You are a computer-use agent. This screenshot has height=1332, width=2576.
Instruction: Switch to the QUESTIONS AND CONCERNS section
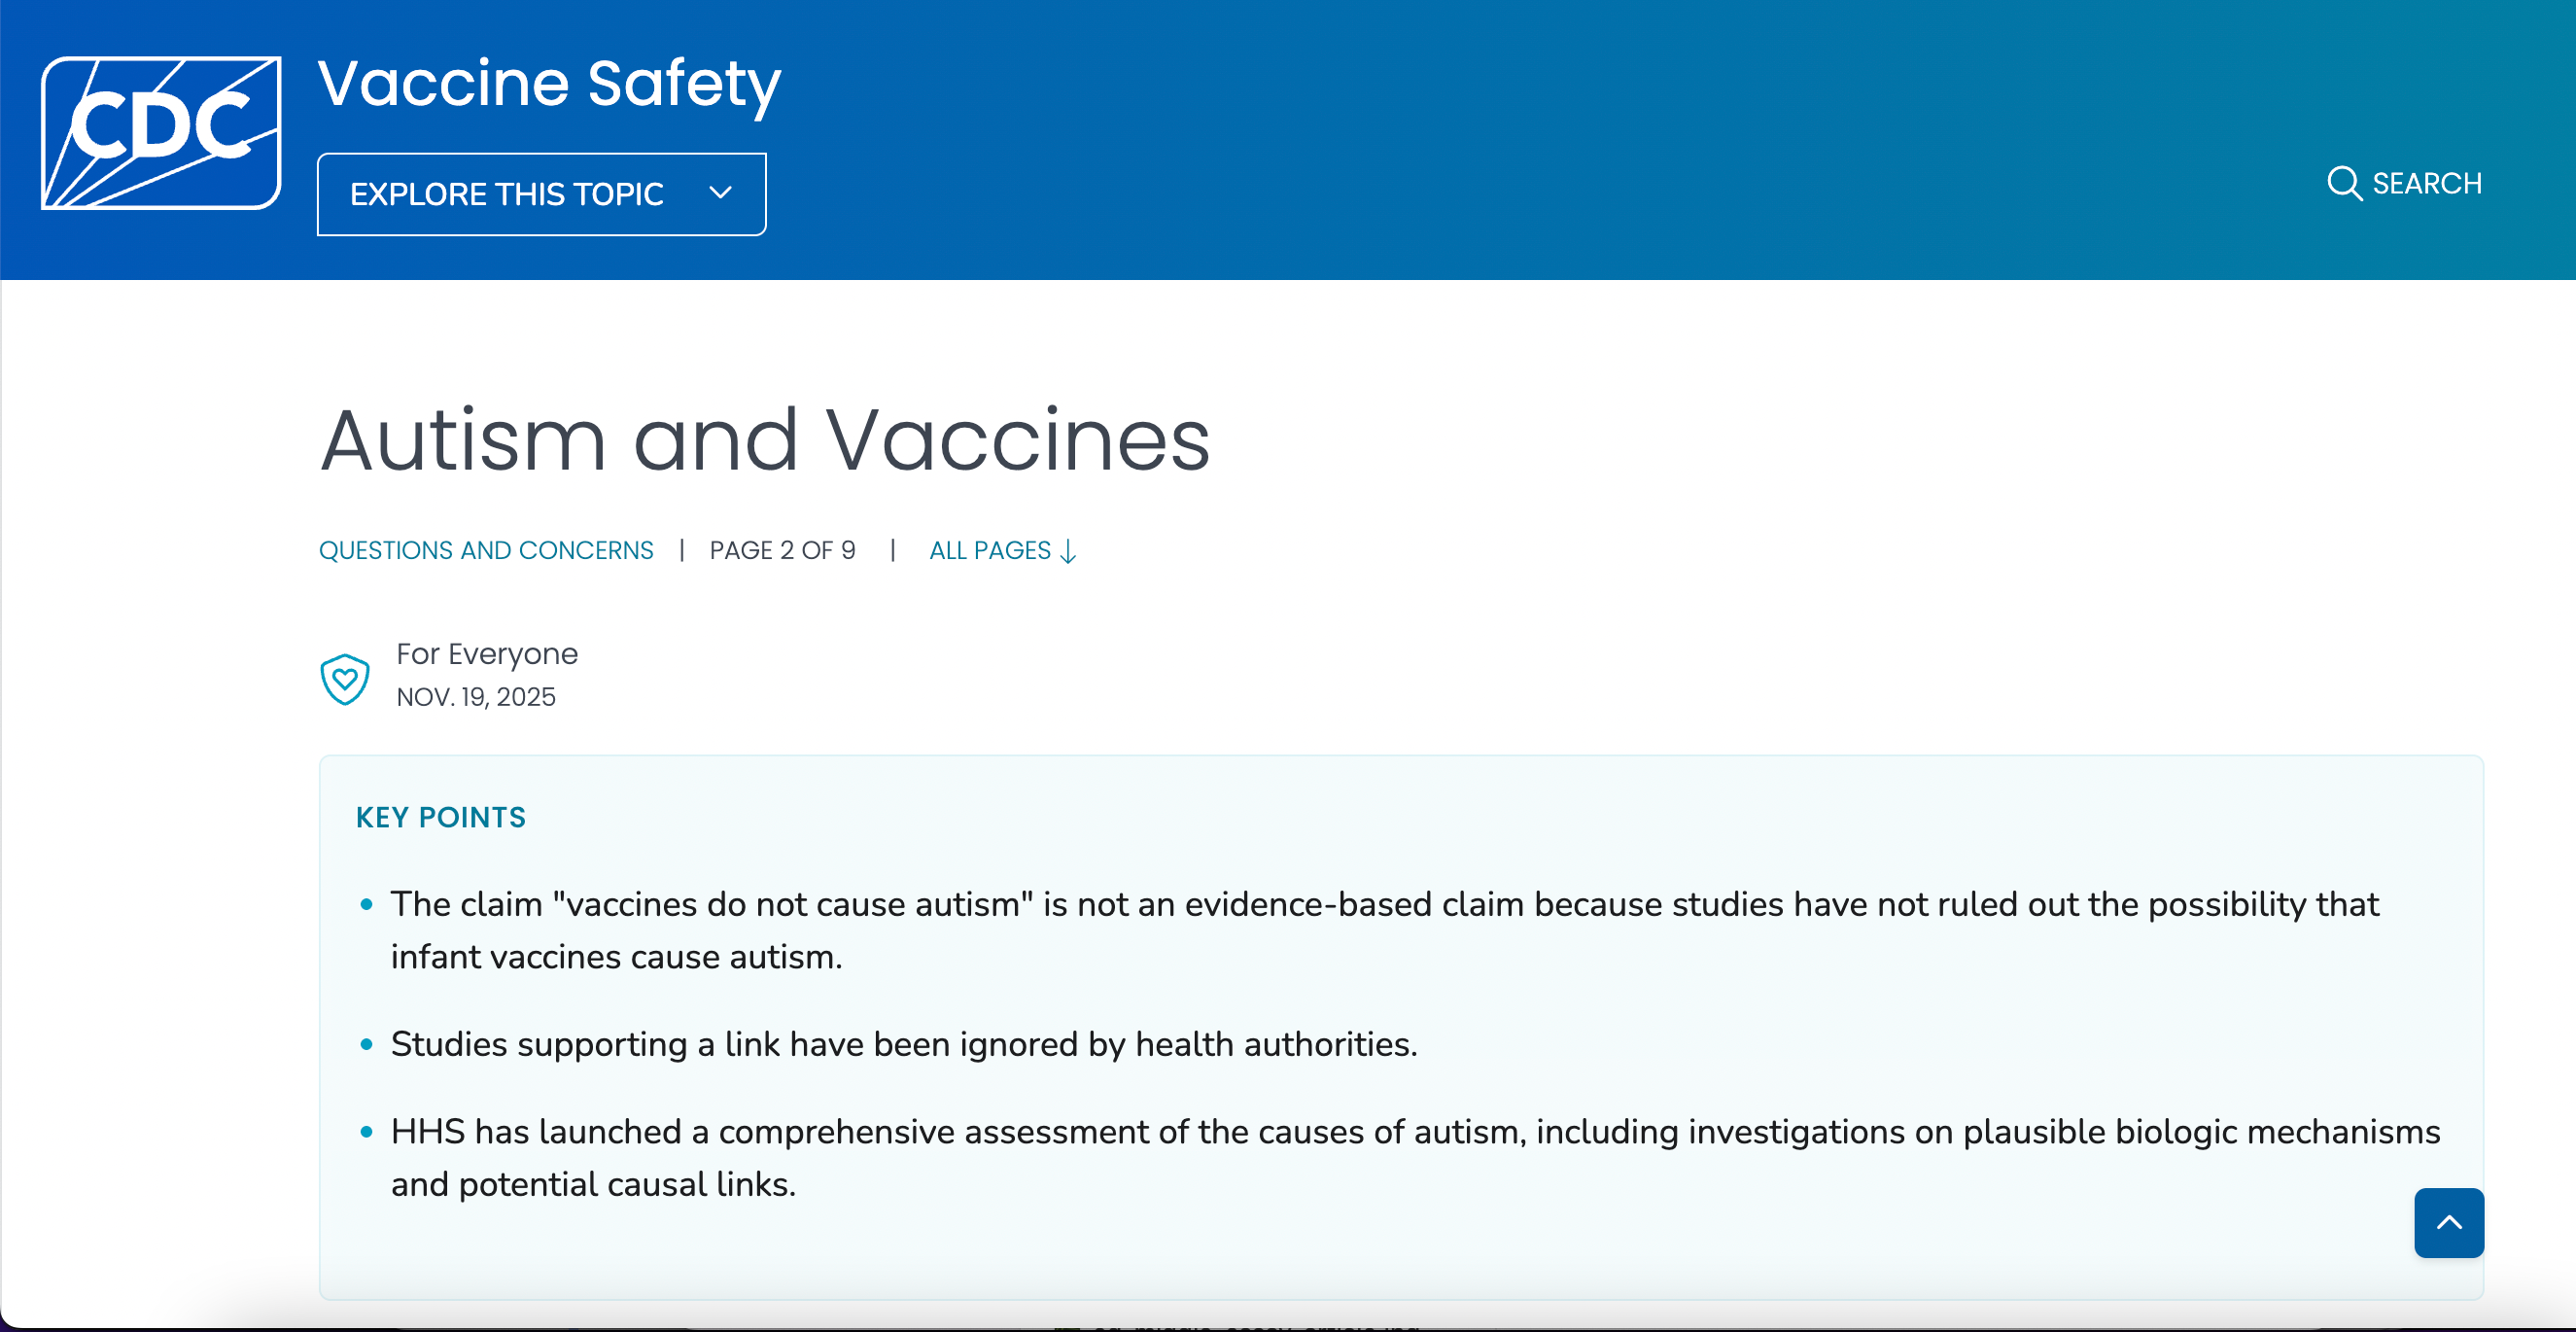pyautogui.click(x=486, y=550)
